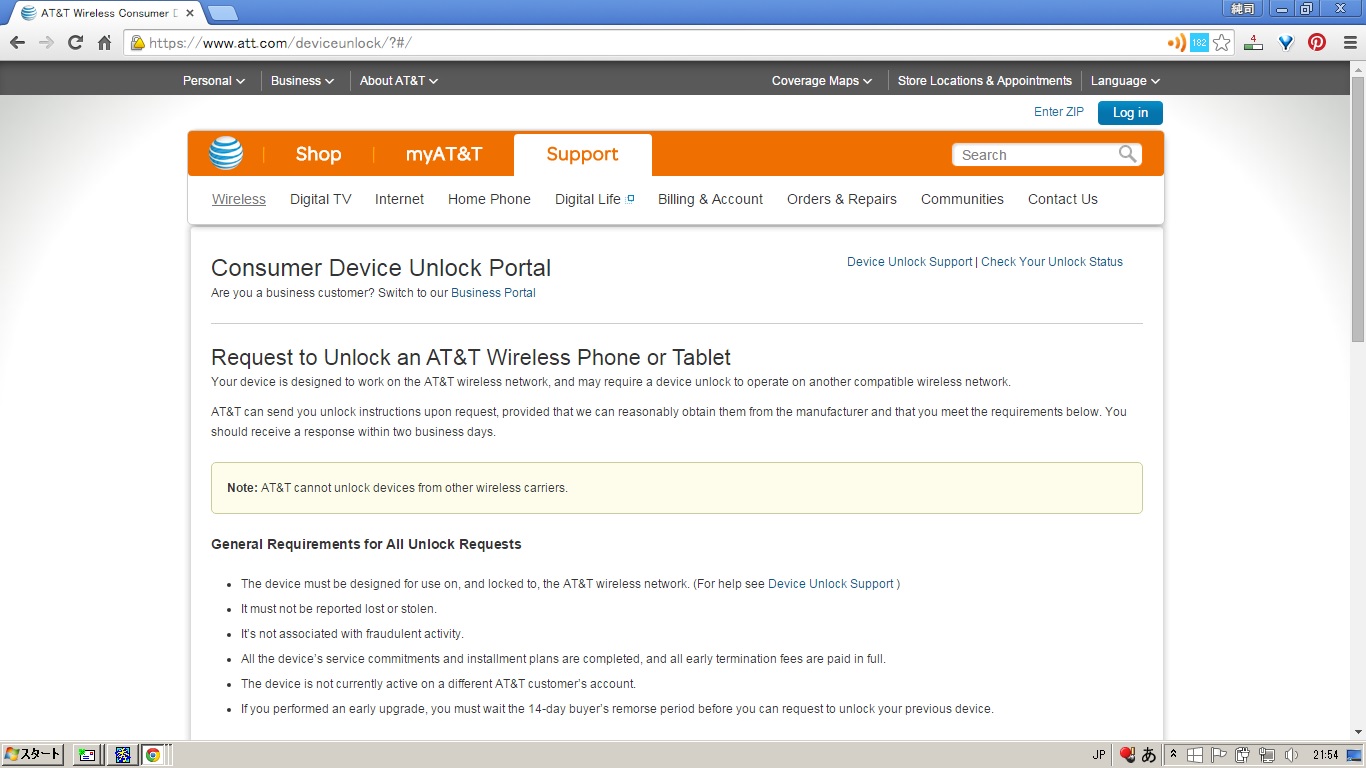Show hidden tray icons with the chevron
1366x768 pixels.
point(1174,755)
